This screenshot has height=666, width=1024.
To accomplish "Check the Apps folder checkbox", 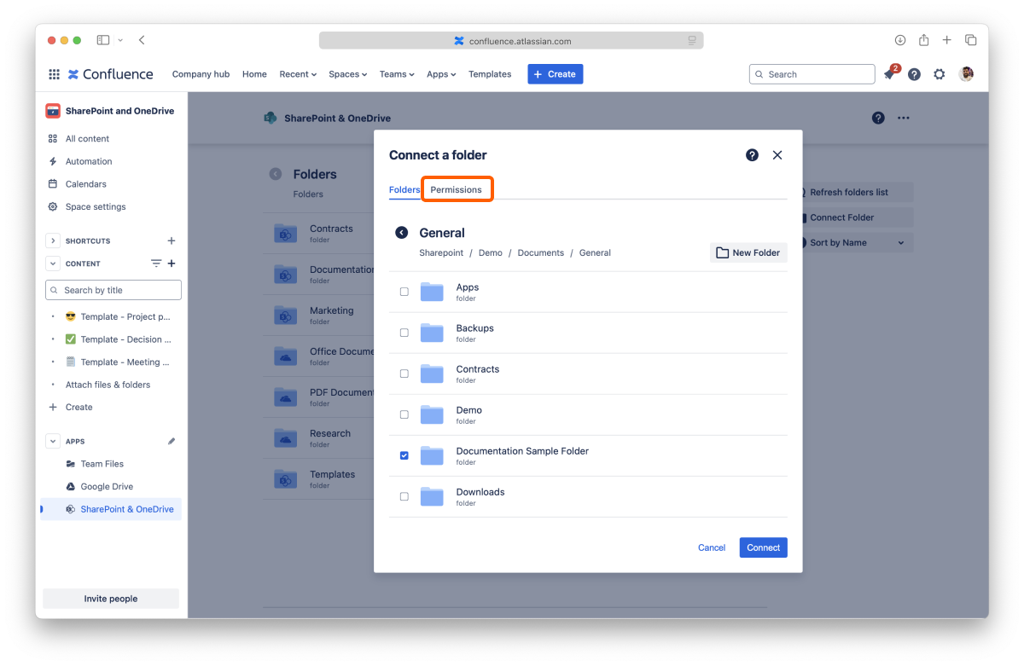I will pyautogui.click(x=404, y=292).
